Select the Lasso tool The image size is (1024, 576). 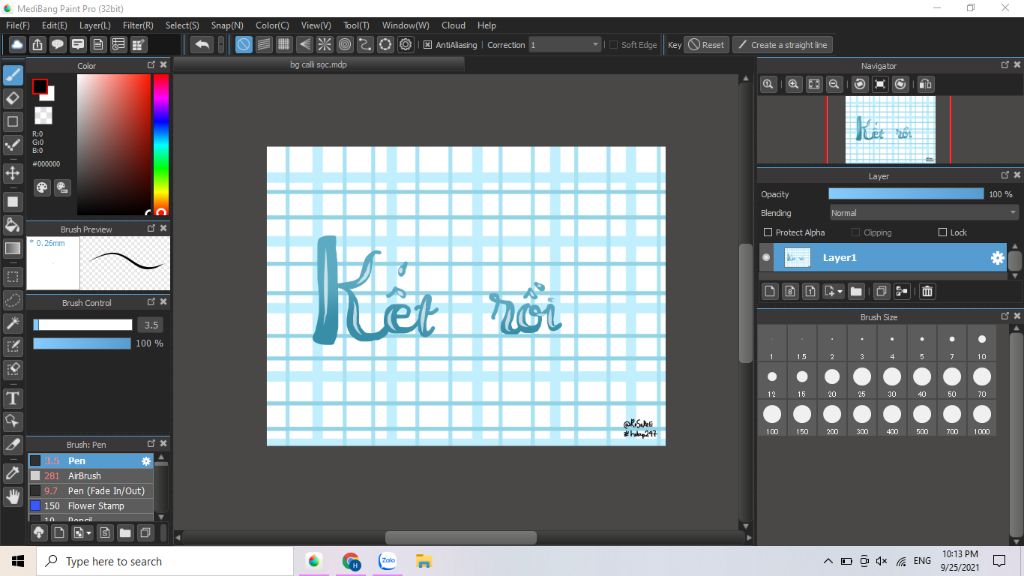click(12, 300)
